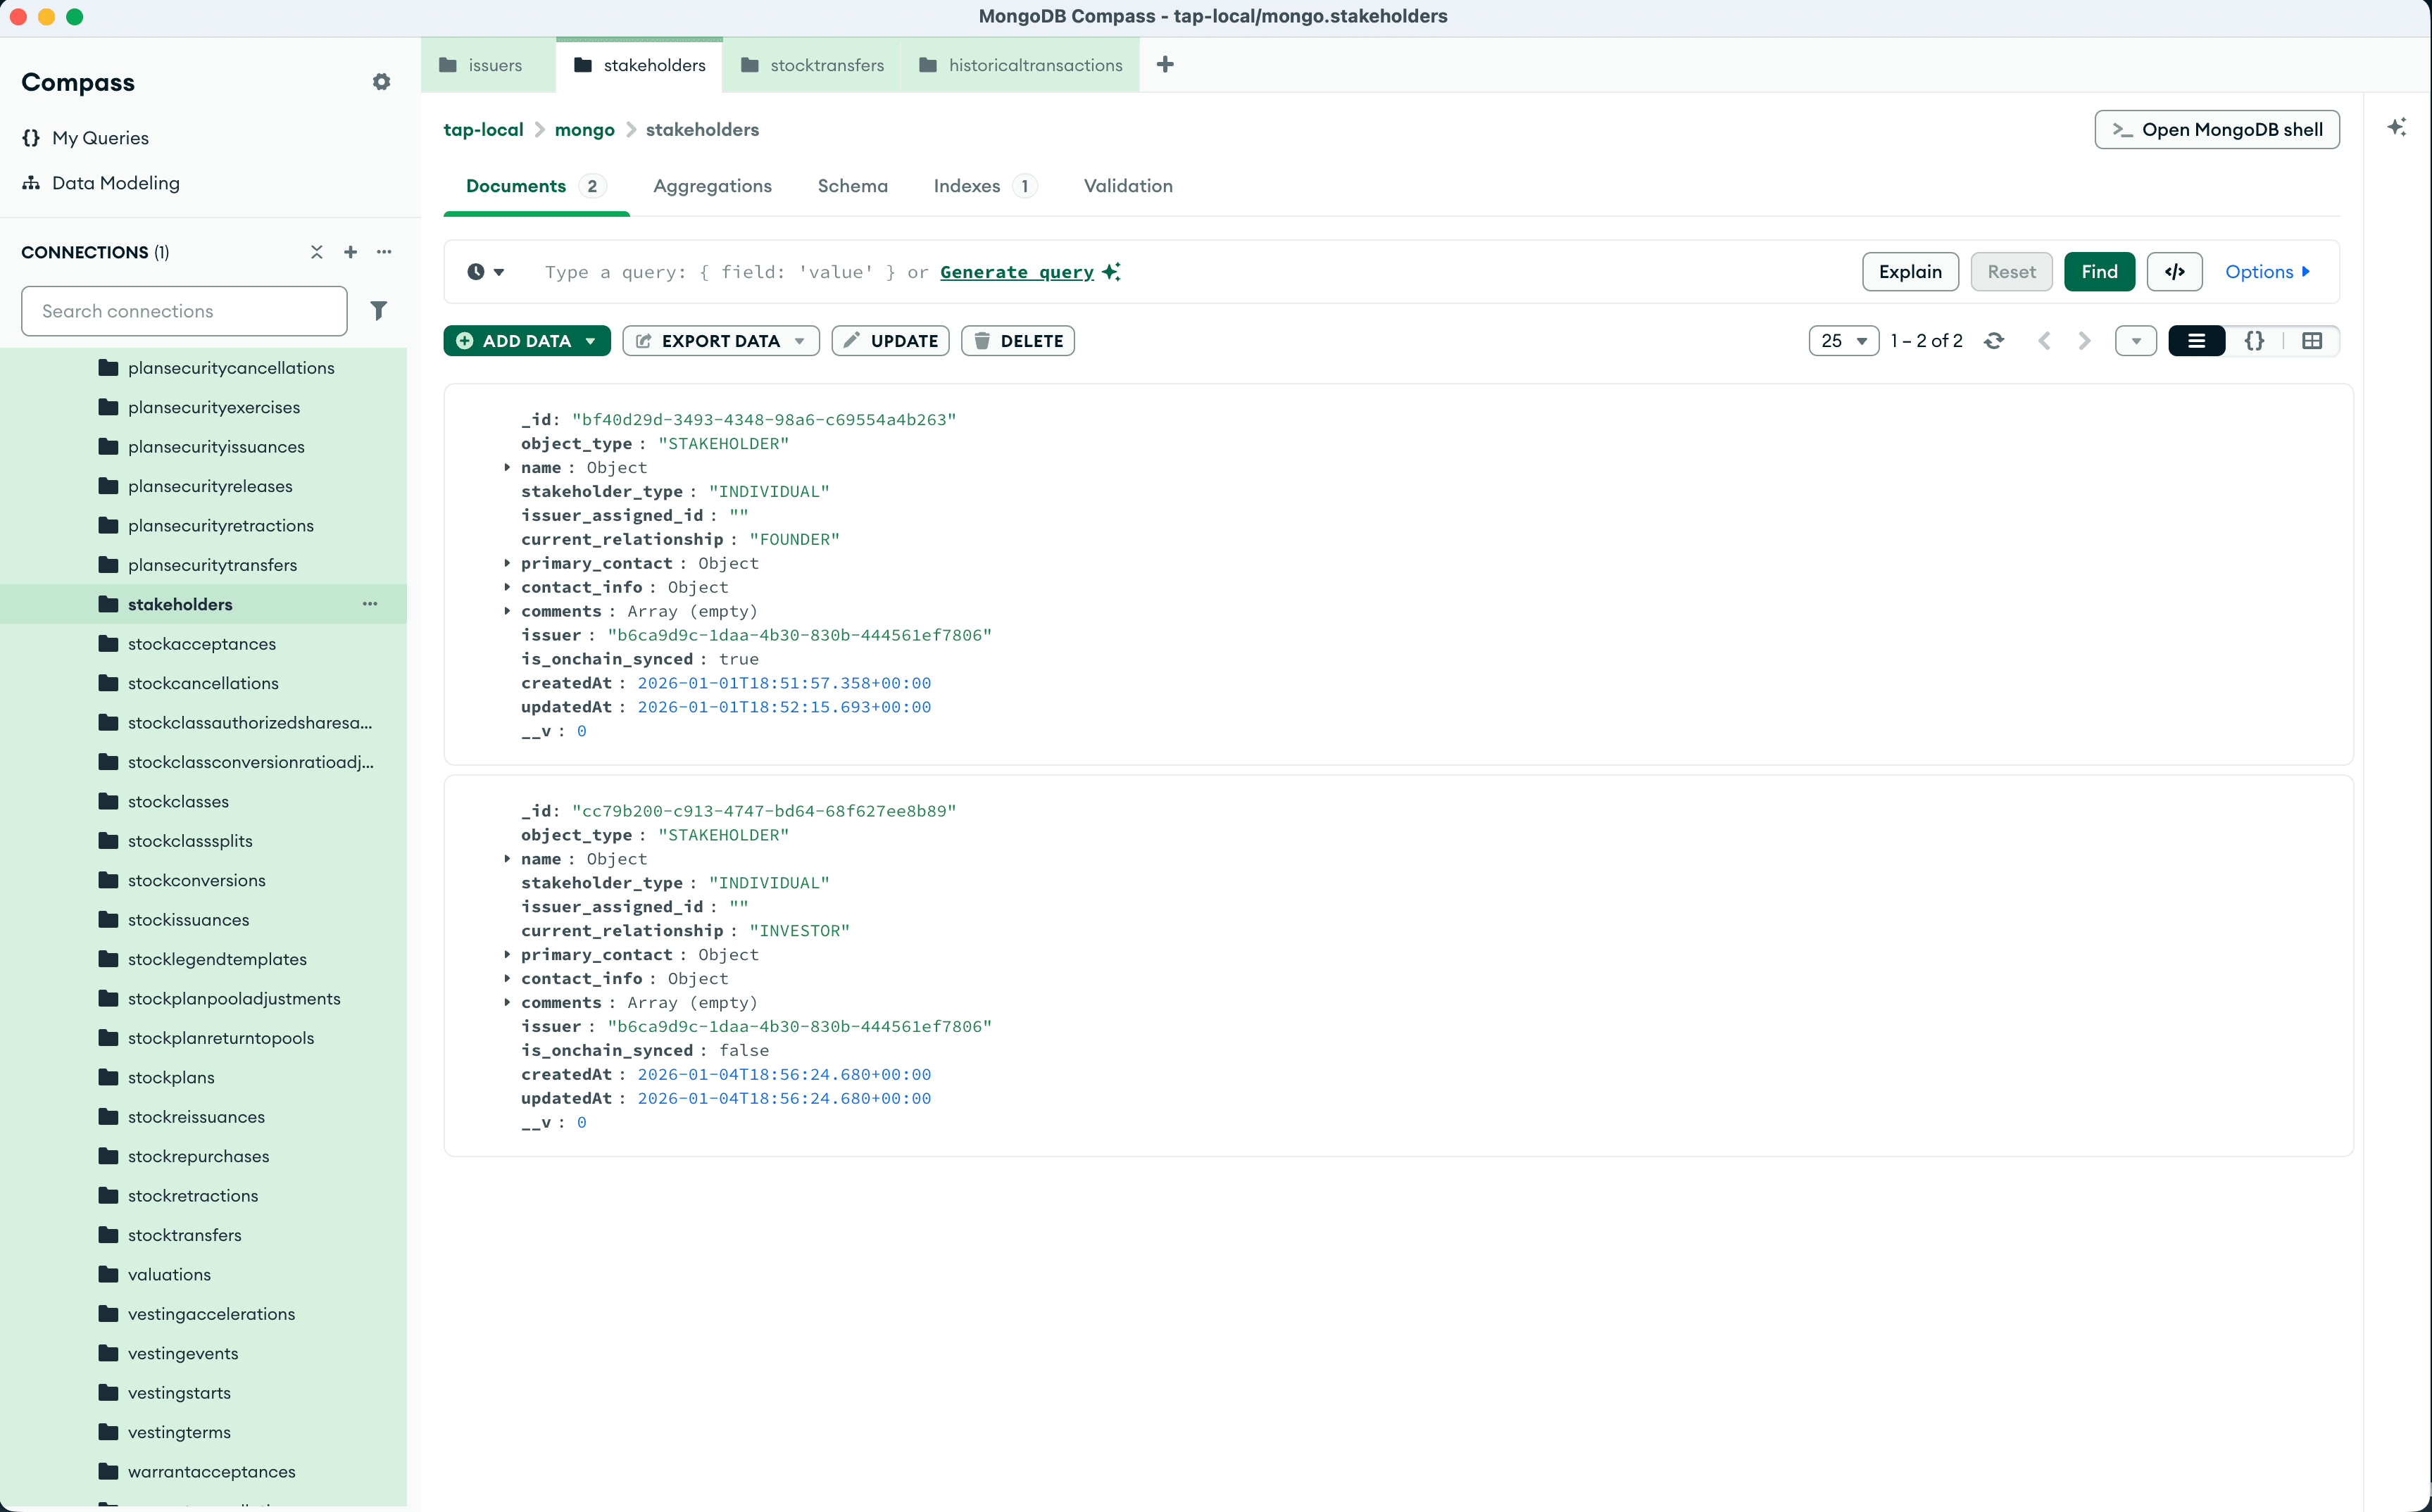Expand name field in first document
Viewport: 2432px width, 1512px height.
click(507, 467)
